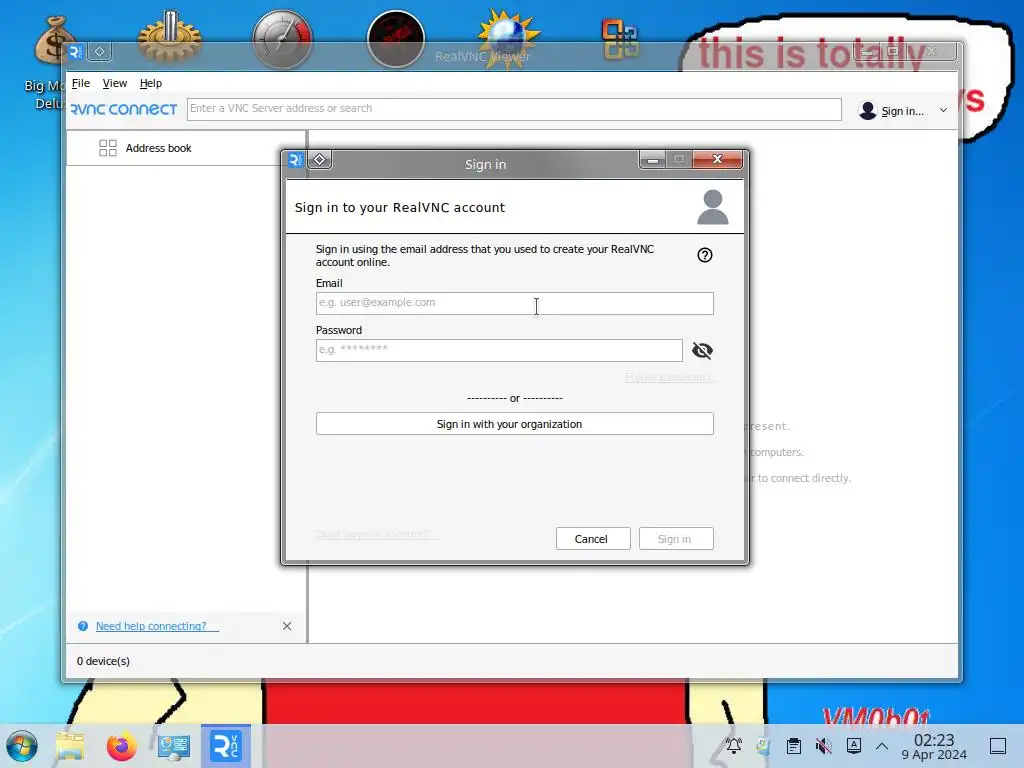The height and width of the screenshot is (768, 1024).
Task: Click the blue help icon beside Need help connecting
Action: 83,626
